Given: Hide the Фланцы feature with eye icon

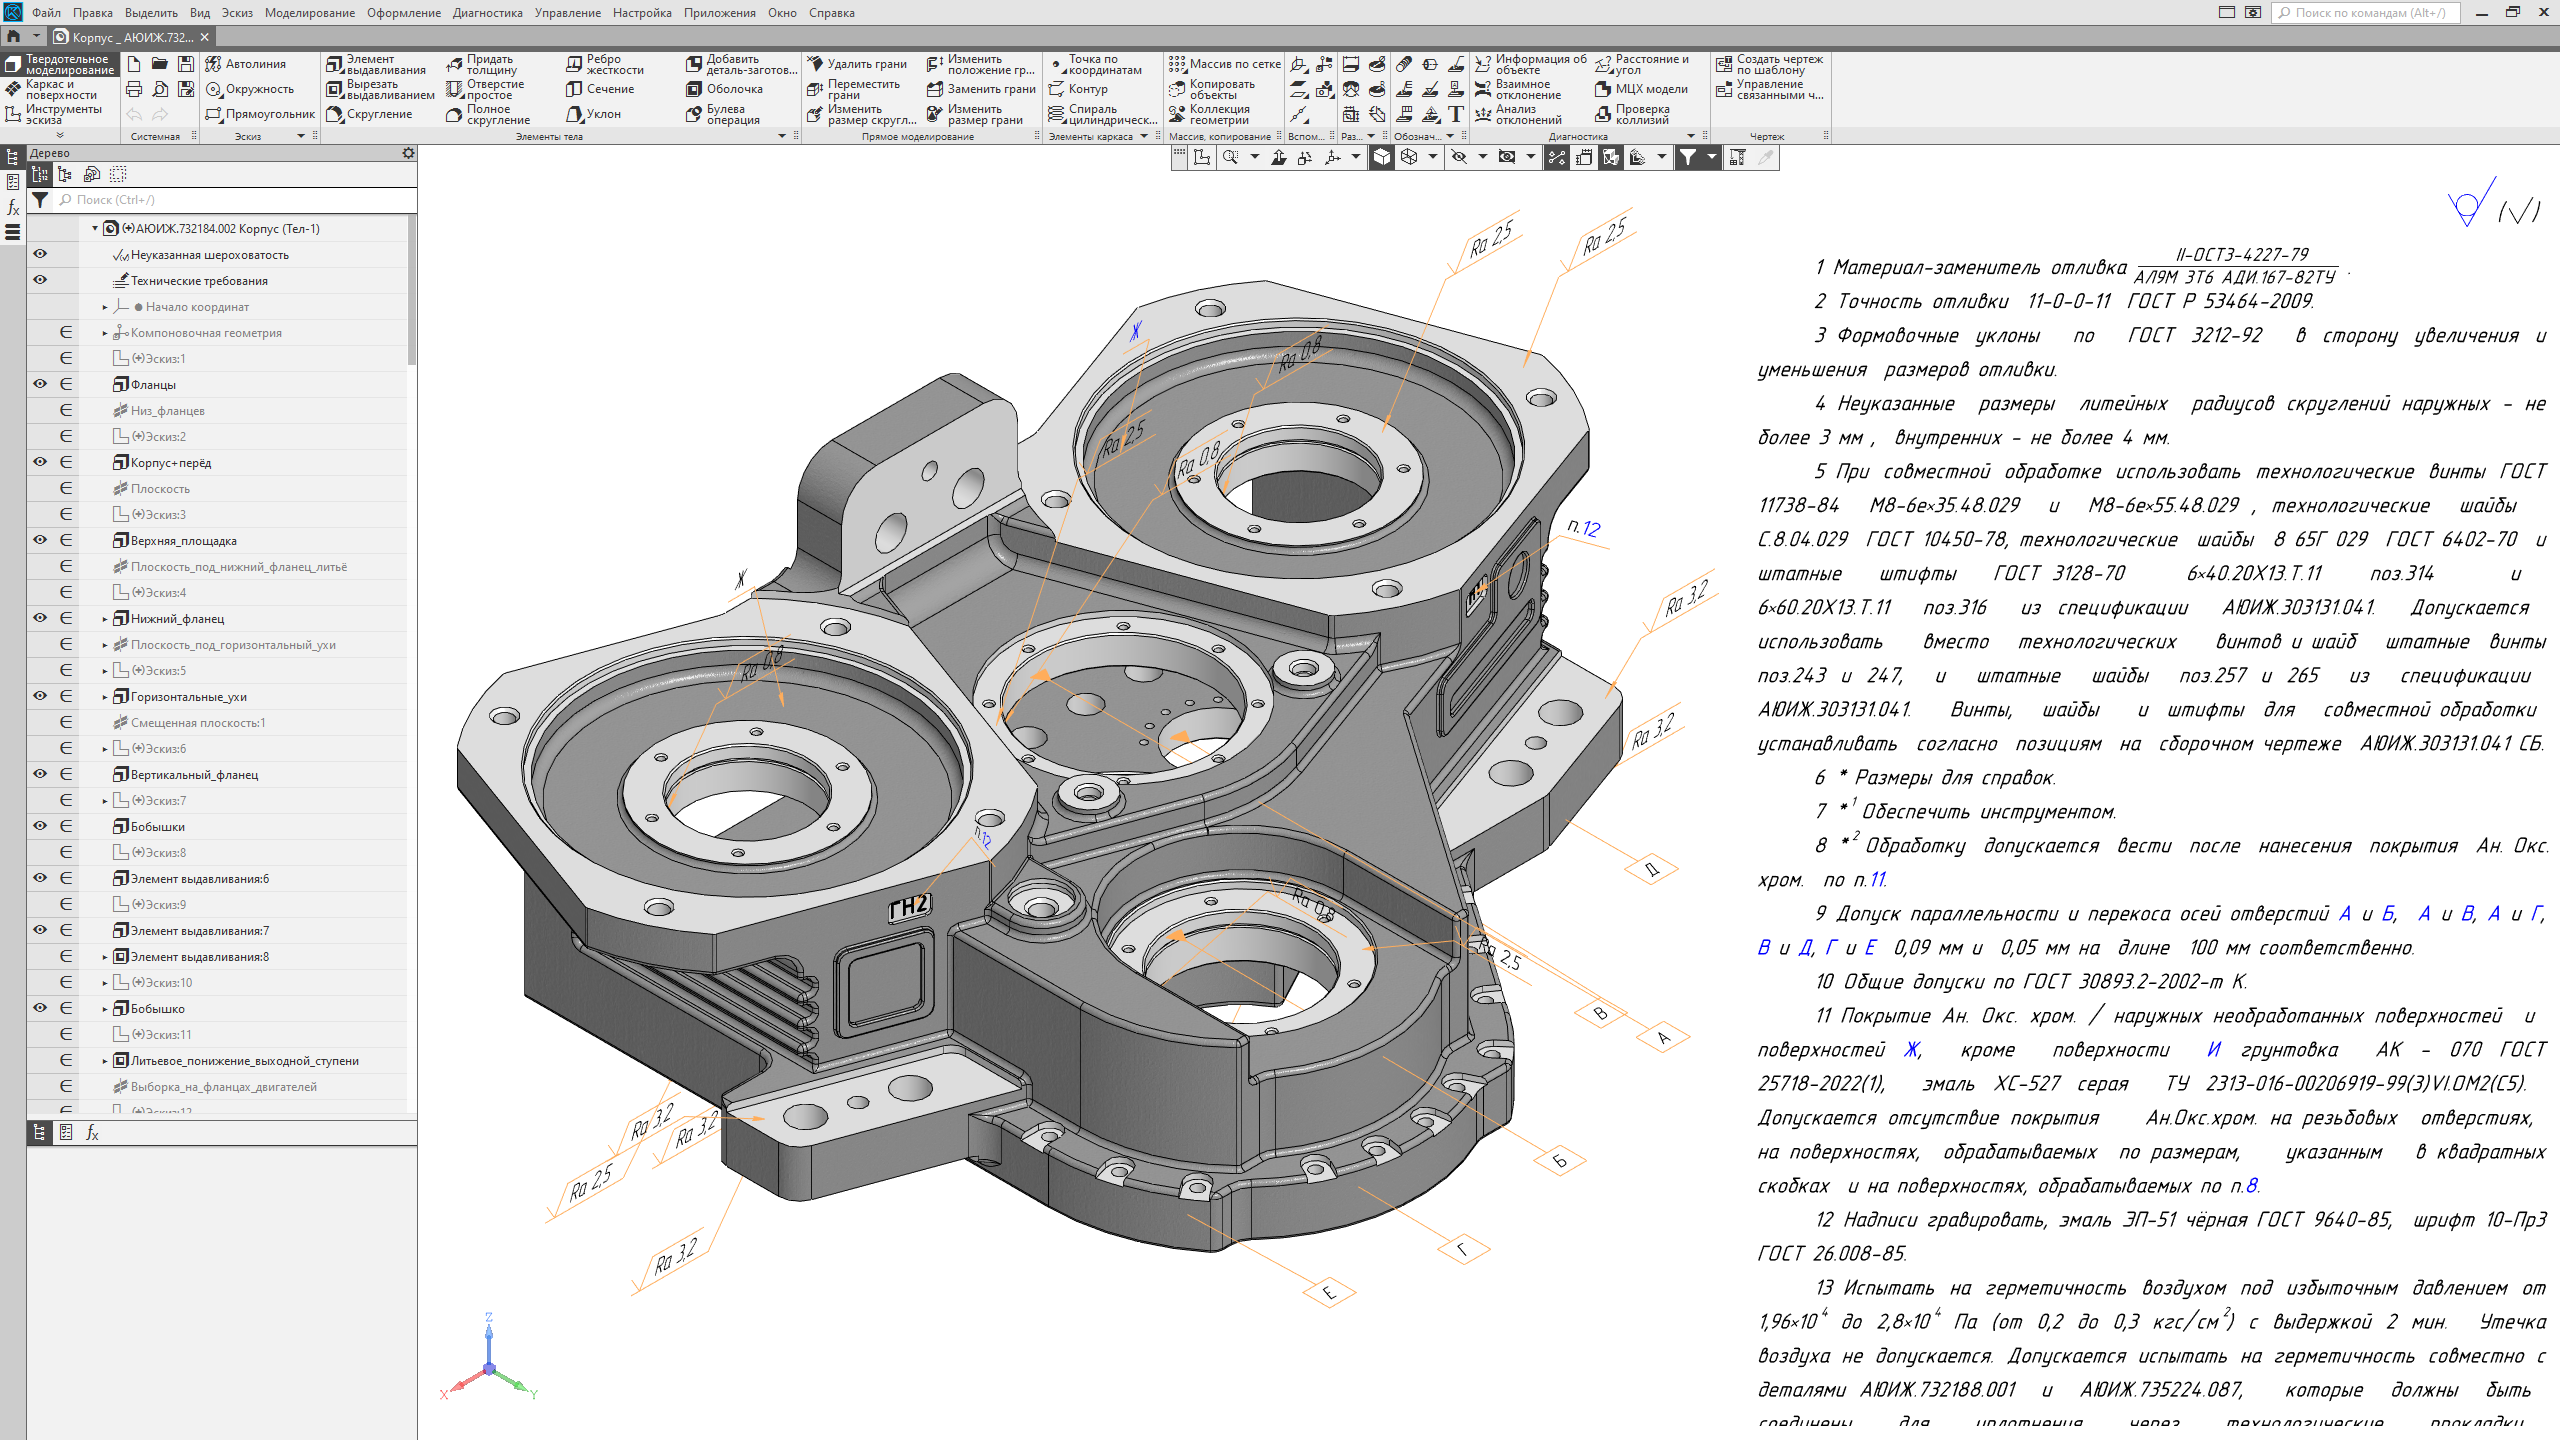Looking at the screenshot, I should [x=40, y=384].
